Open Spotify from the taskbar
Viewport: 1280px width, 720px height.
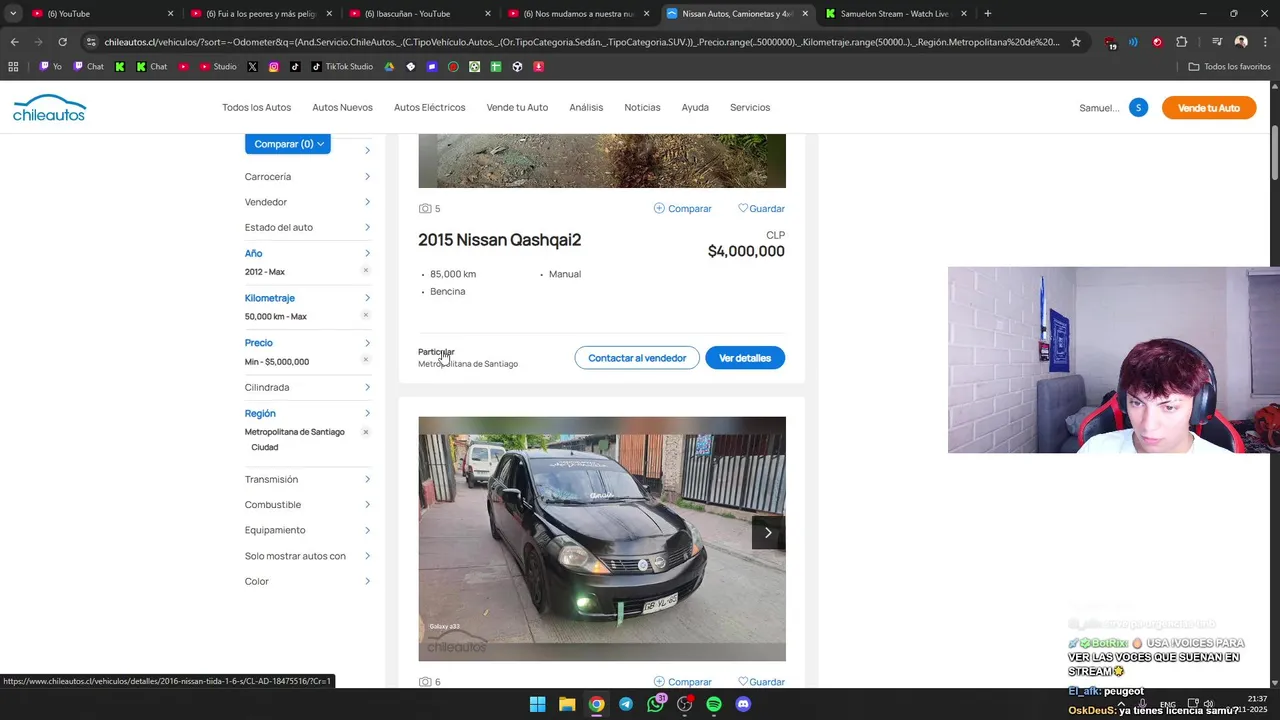(x=714, y=704)
